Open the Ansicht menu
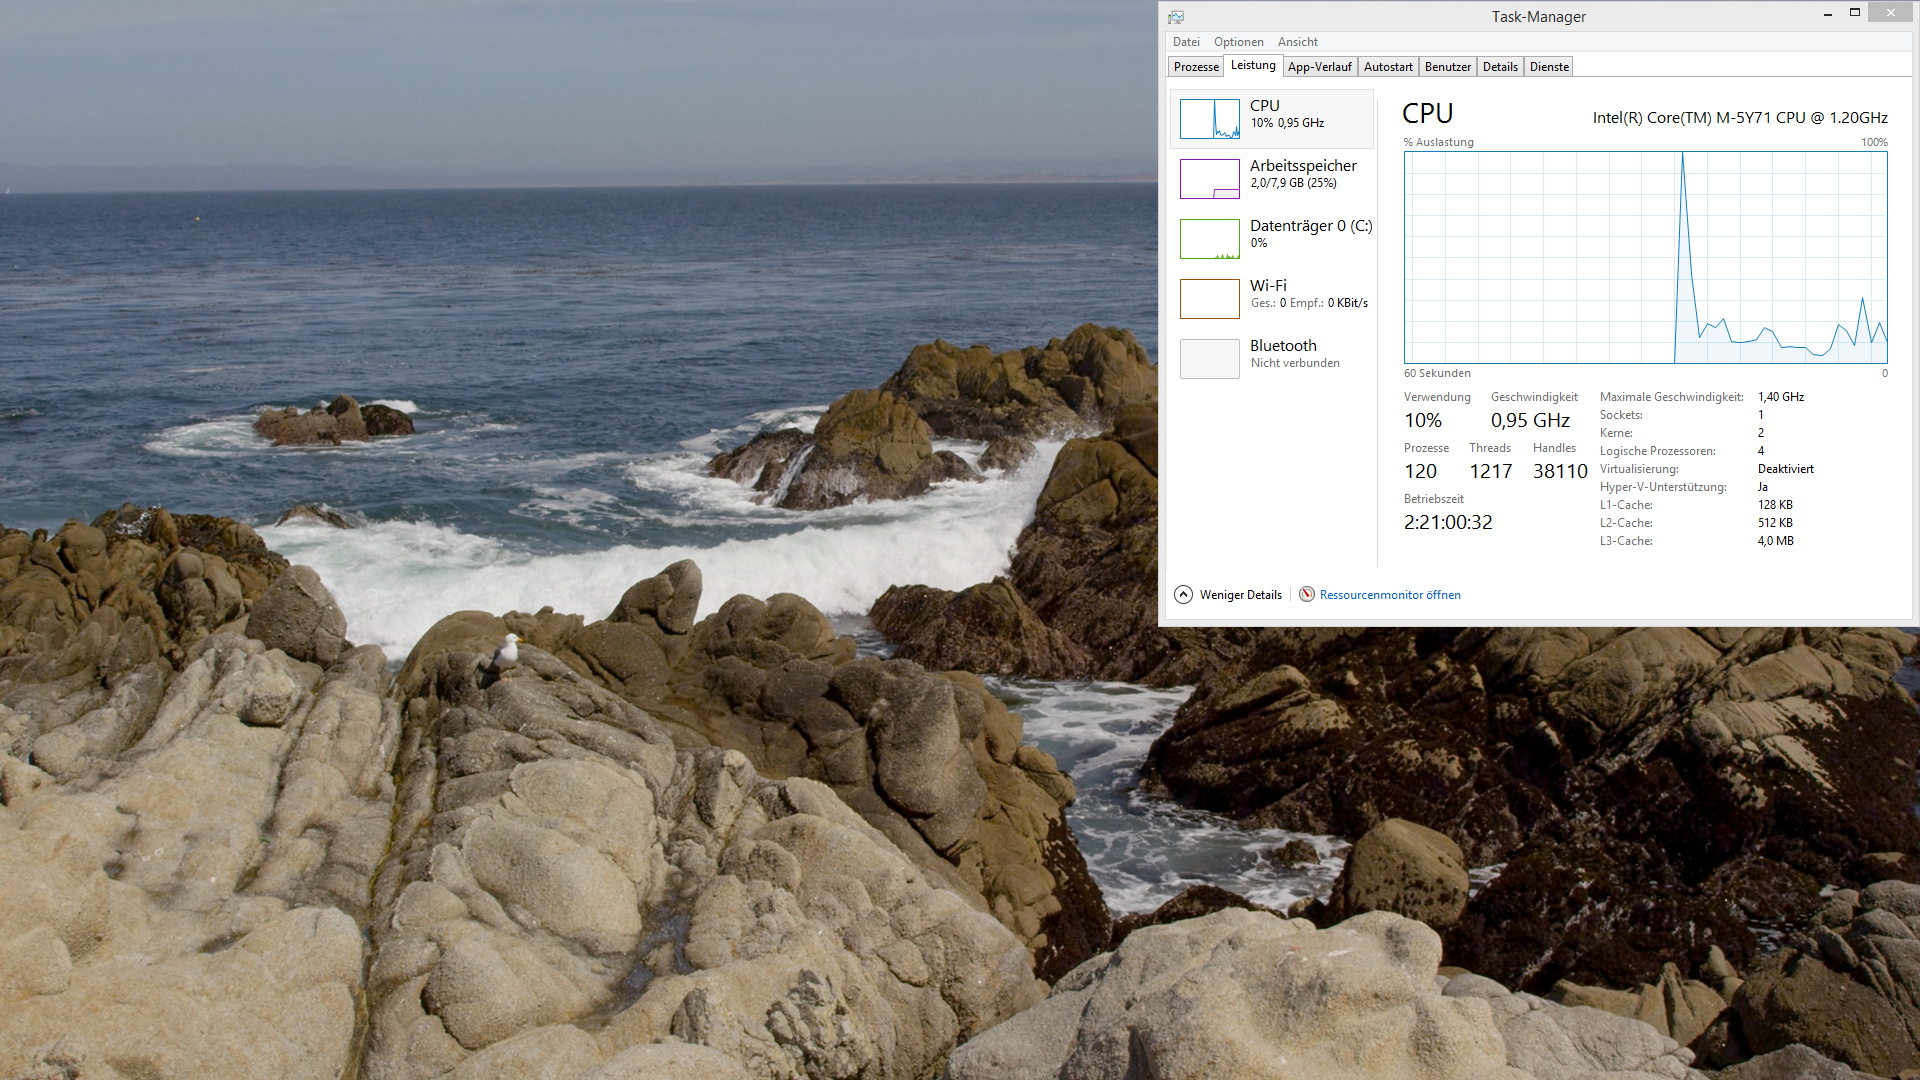Image resolution: width=1920 pixels, height=1080 pixels. 1297,42
